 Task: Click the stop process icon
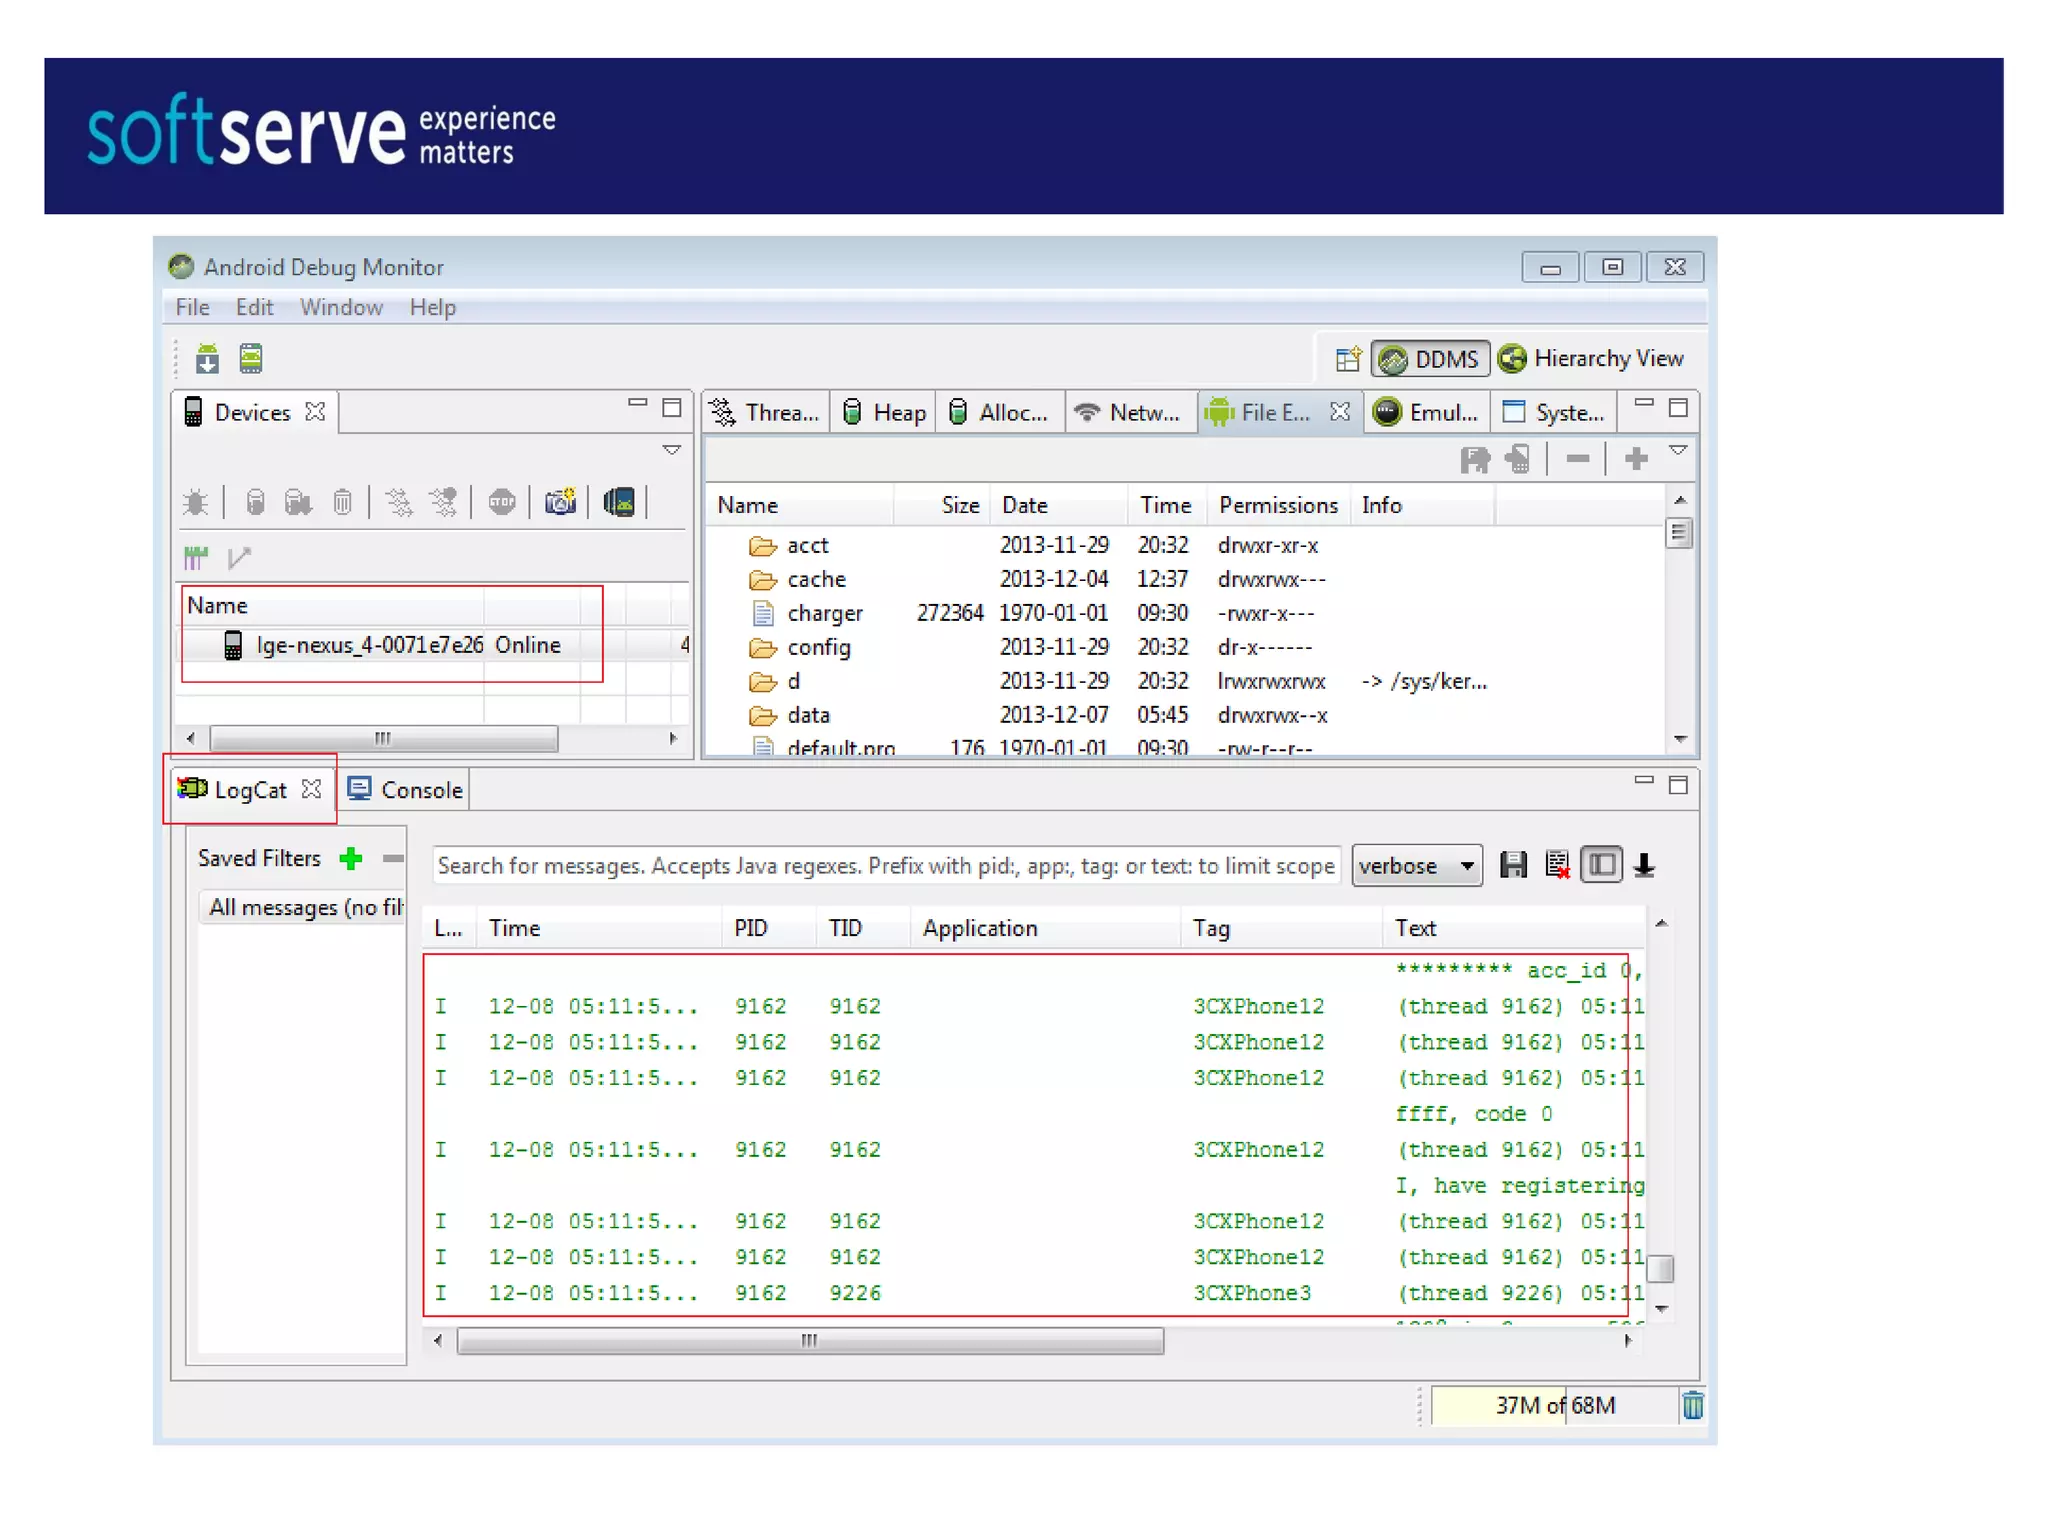502,501
